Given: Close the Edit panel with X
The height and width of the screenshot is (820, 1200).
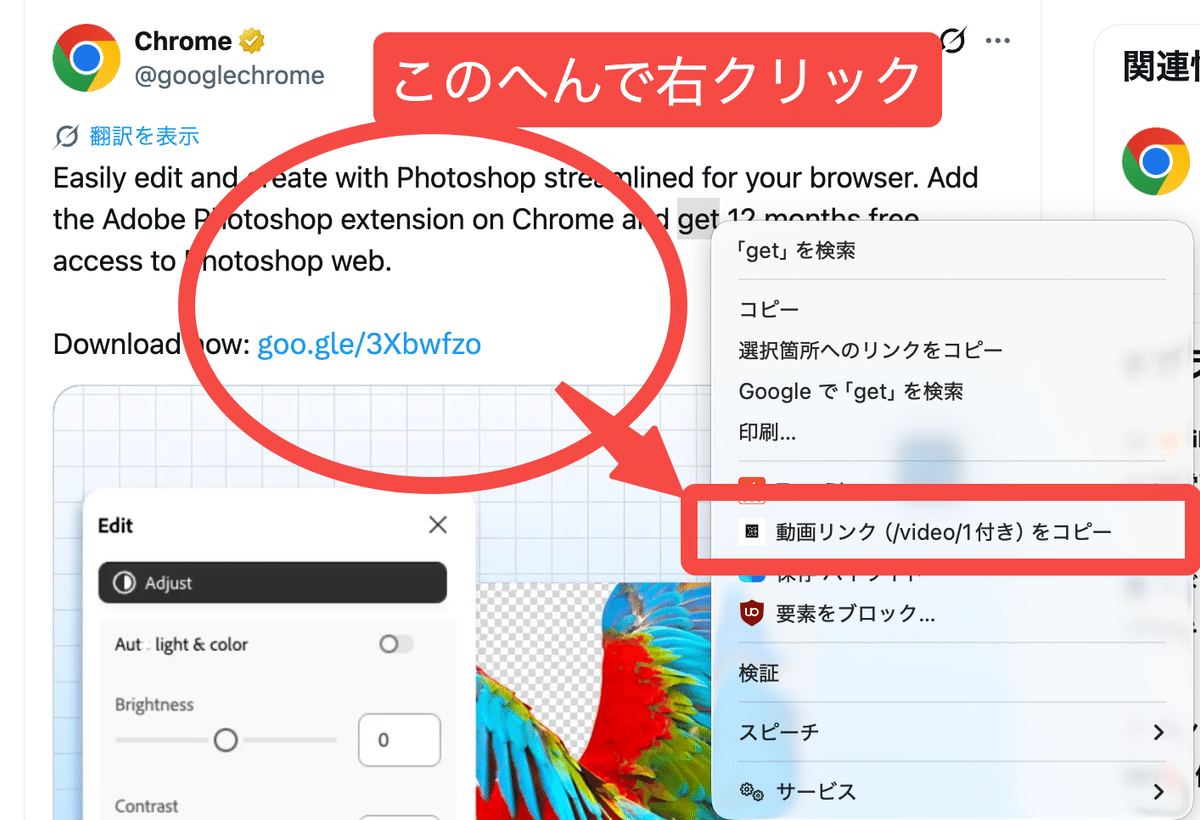Looking at the screenshot, I should pos(437,525).
